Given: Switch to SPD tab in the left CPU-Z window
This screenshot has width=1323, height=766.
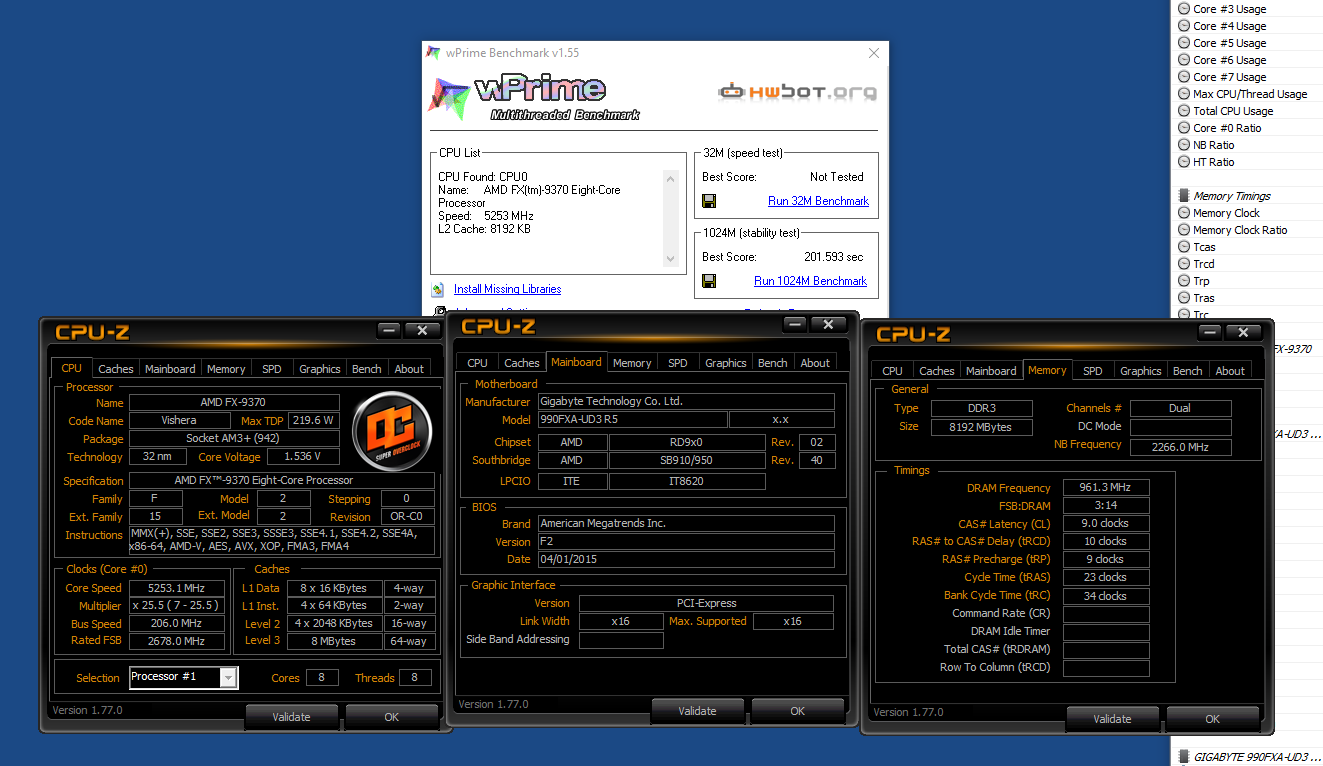Looking at the screenshot, I should (x=272, y=369).
